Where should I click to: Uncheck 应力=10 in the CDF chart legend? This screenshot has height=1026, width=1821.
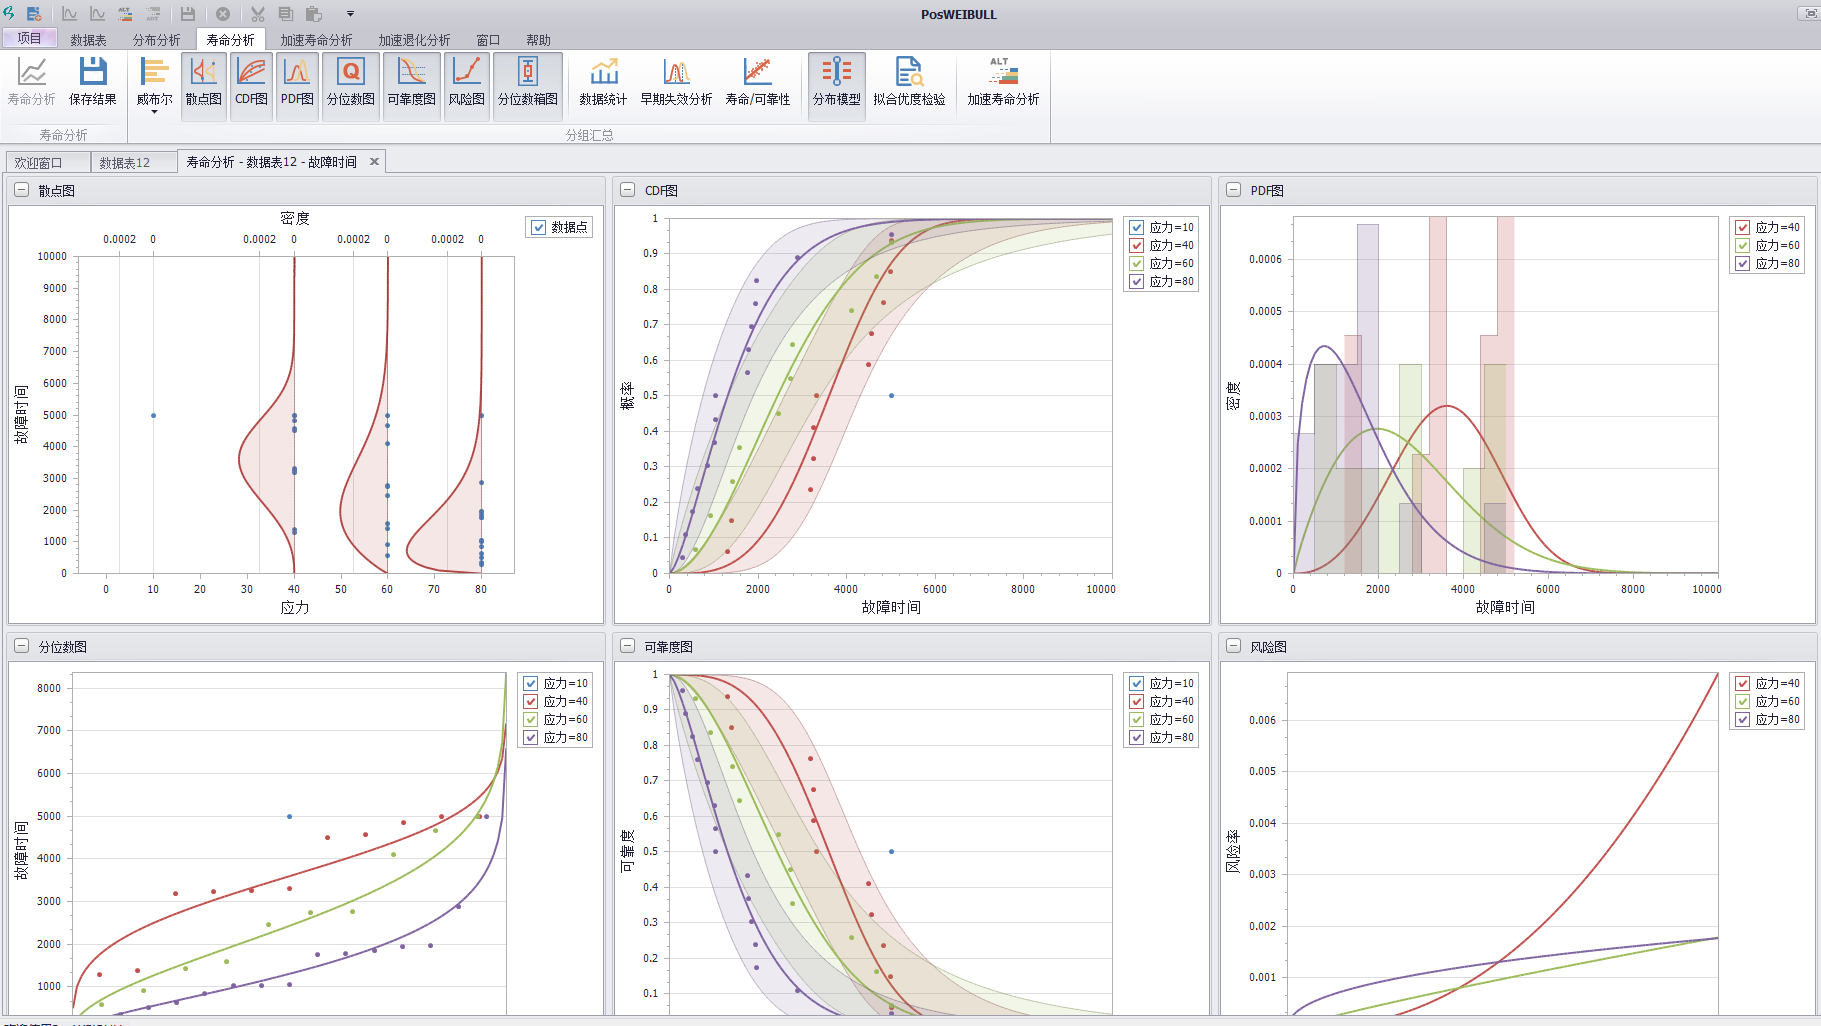coord(1136,227)
